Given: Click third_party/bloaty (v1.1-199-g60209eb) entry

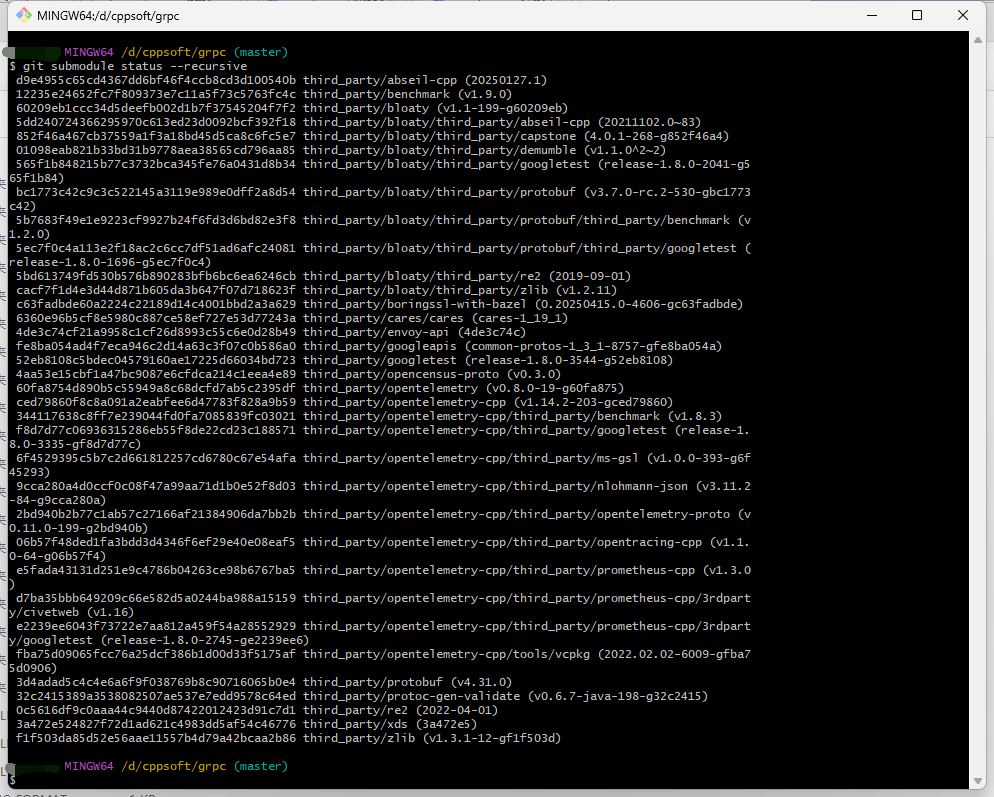Looking at the screenshot, I should click(x=436, y=108).
